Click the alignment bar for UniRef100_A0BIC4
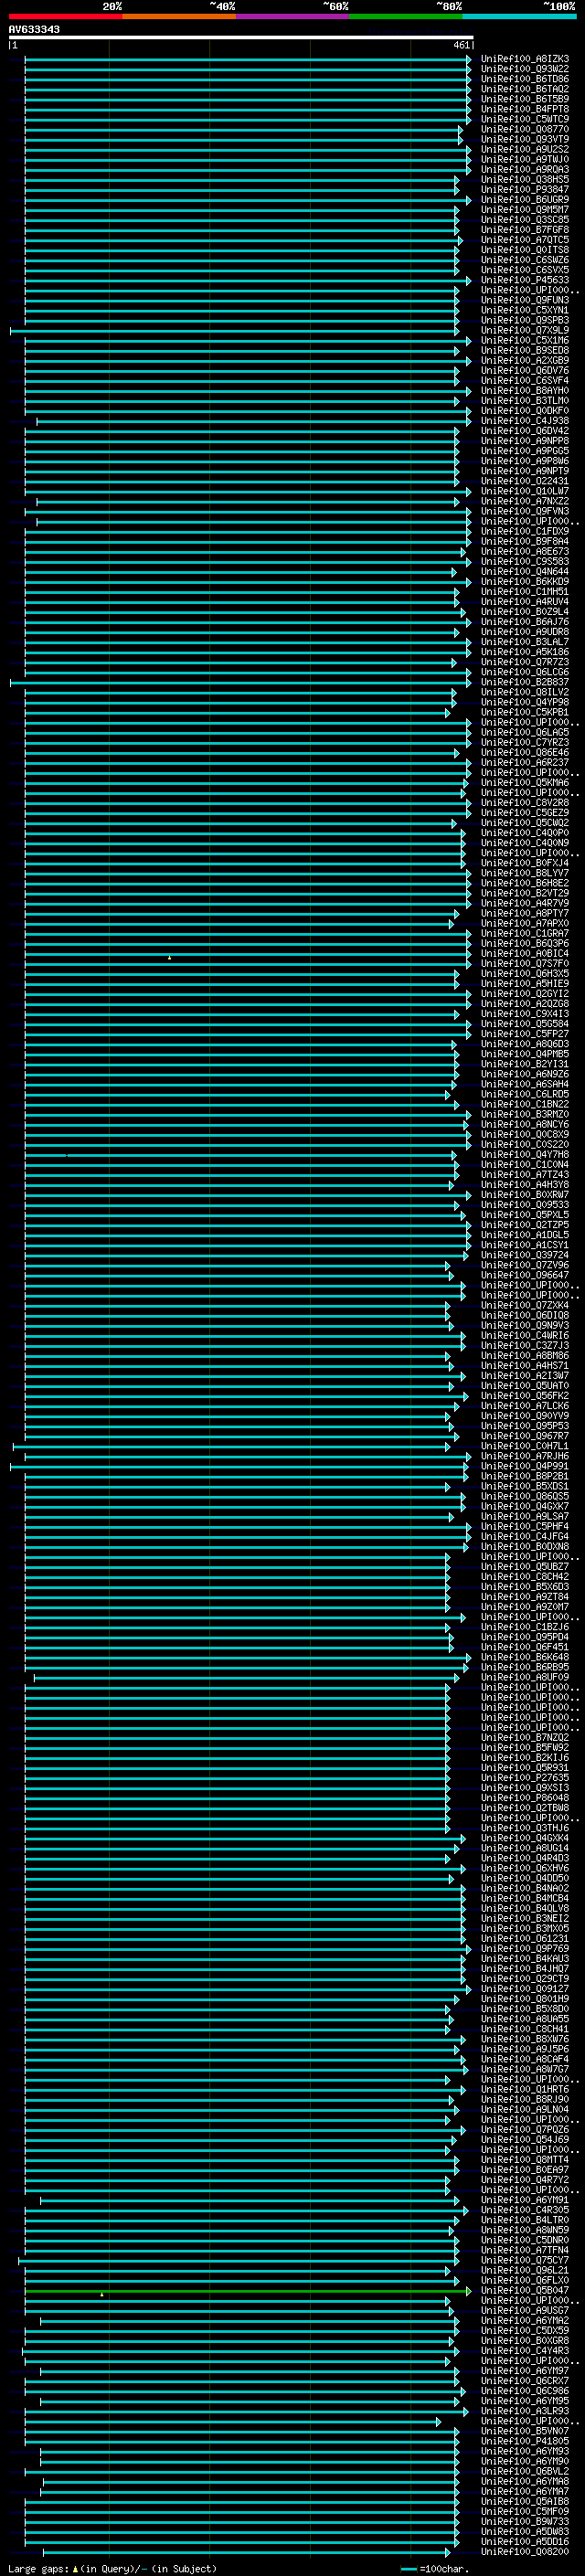The width and height of the screenshot is (585, 2576). click(x=247, y=954)
